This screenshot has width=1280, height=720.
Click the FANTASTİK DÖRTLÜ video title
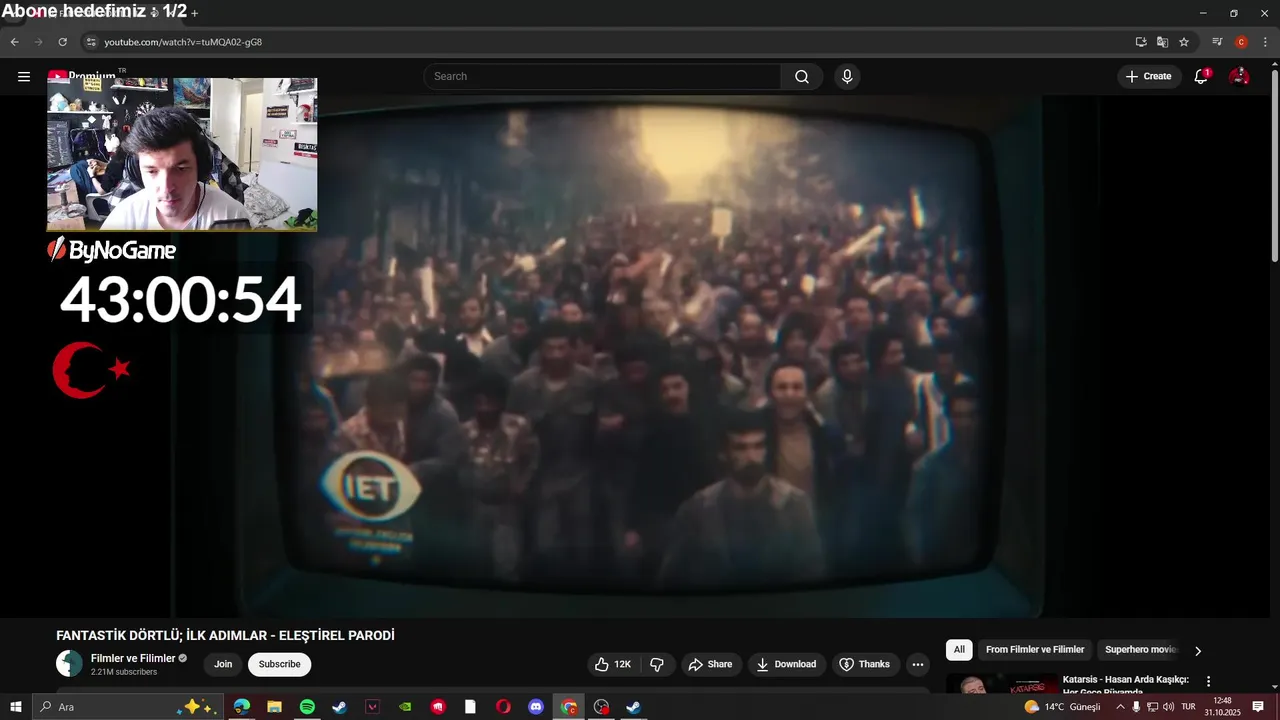[225, 636]
